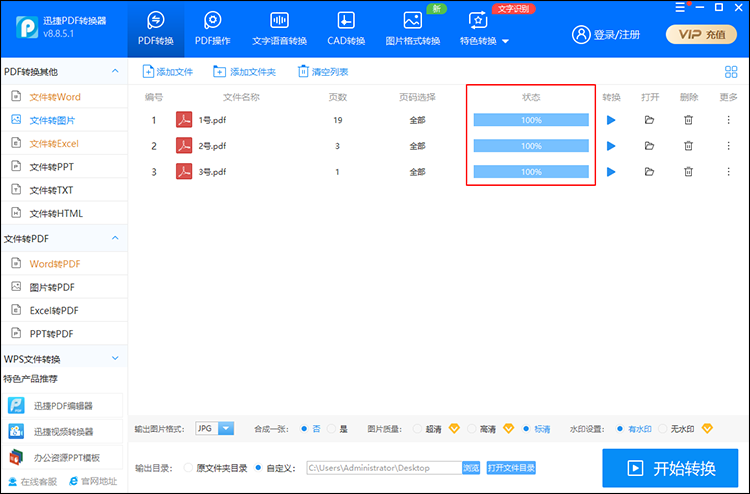Screen dimensions: 750x494
Task: Open more options for 1号.pdf
Action: [x=728, y=120]
